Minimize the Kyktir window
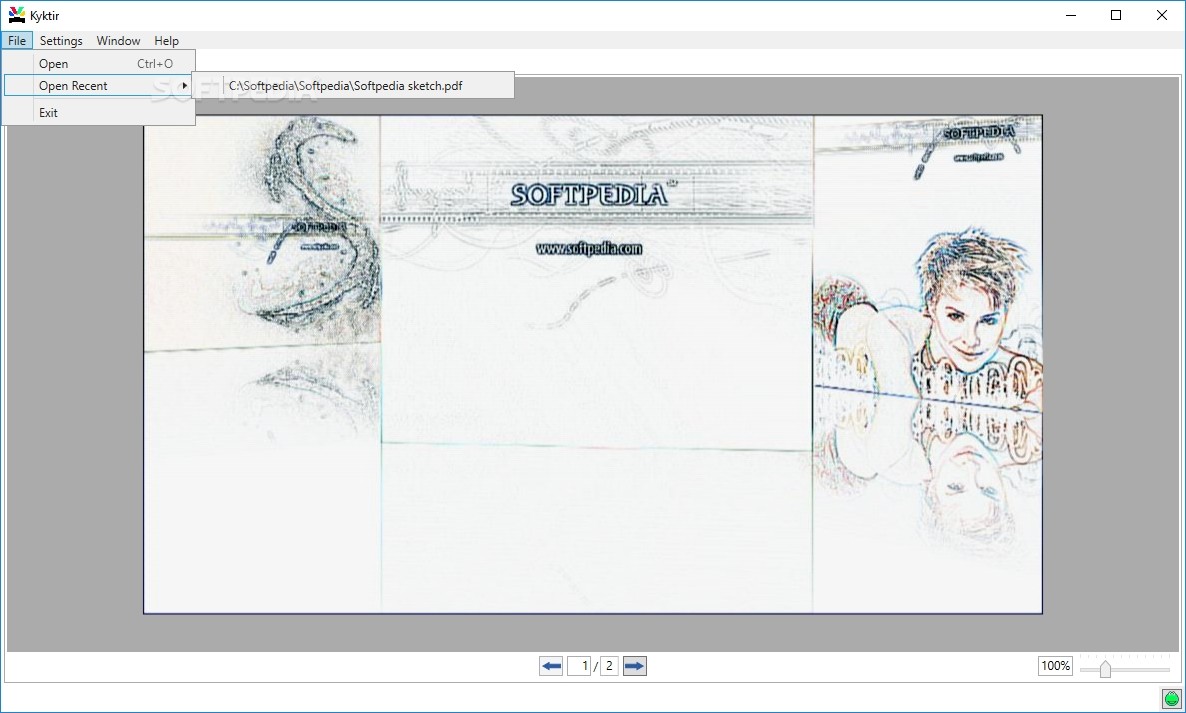The height and width of the screenshot is (713, 1186). pyautogui.click(x=1071, y=15)
